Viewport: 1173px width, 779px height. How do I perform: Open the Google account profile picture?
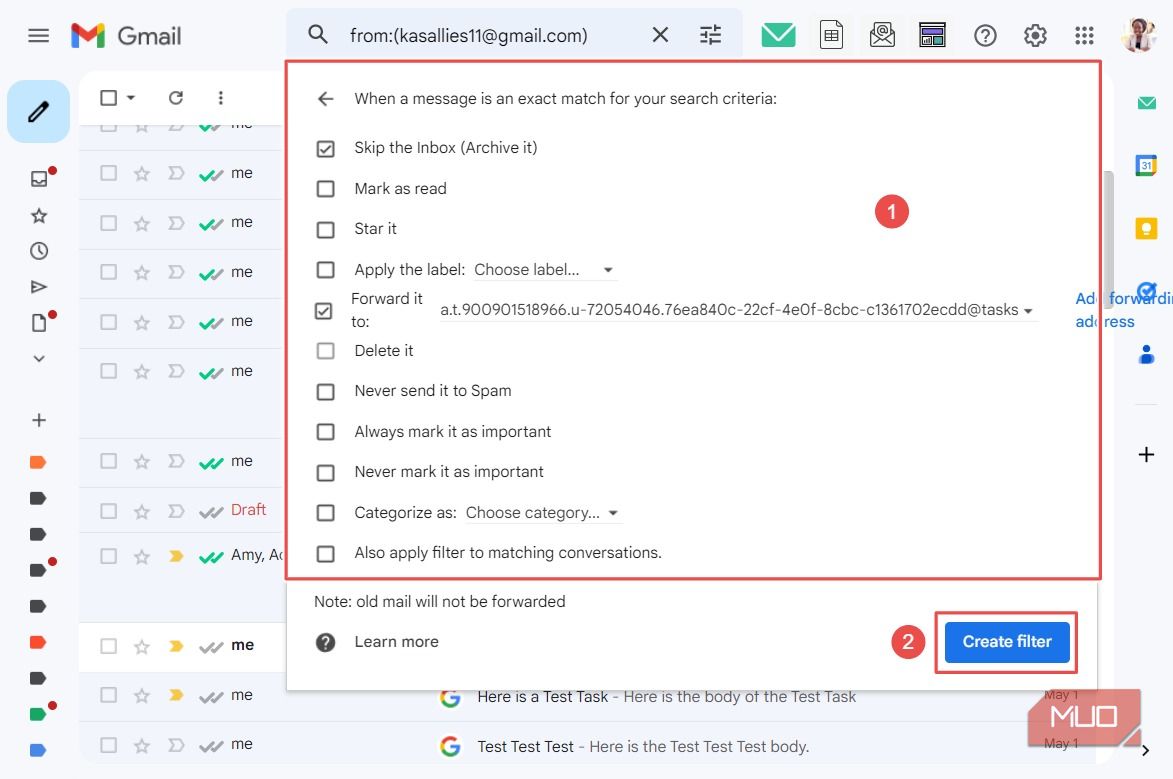(x=1139, y=34)
